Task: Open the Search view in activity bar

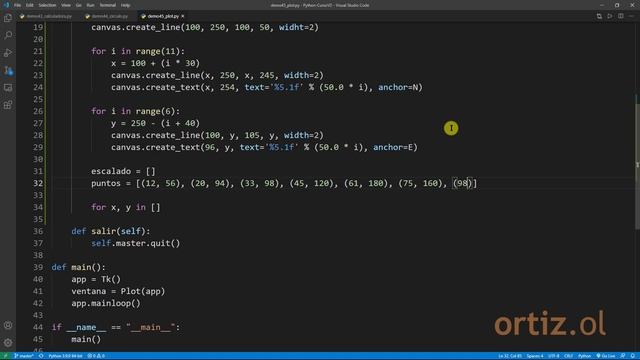Action: point(8,36)
